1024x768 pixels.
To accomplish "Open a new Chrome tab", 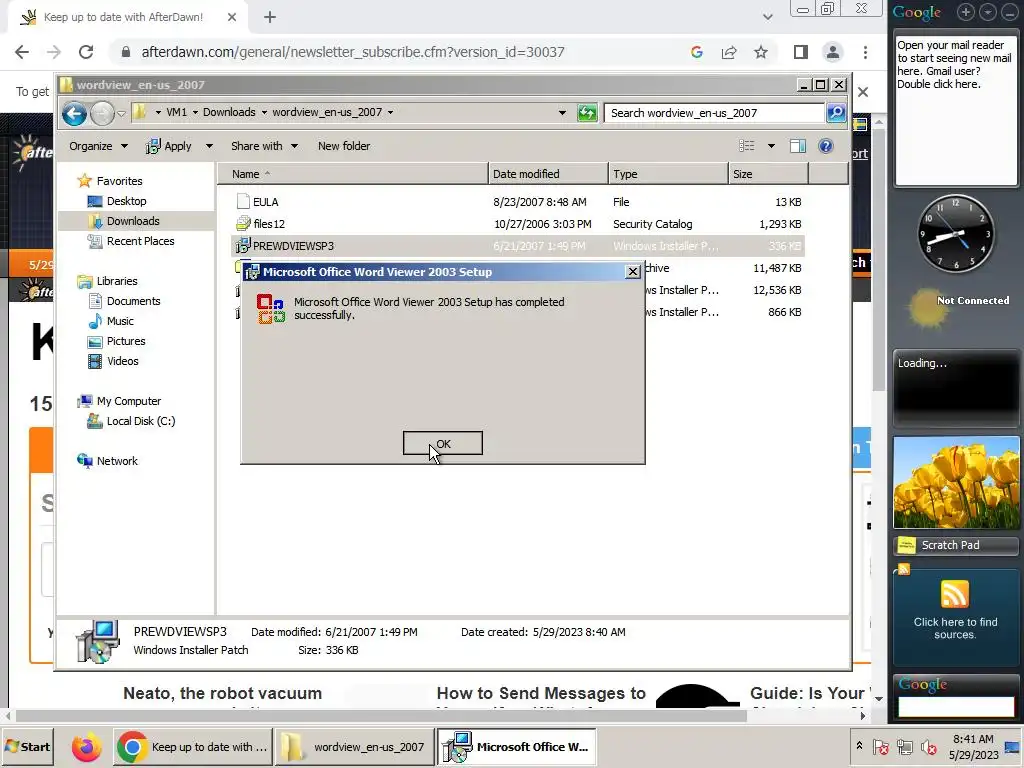I will point(270,17).
